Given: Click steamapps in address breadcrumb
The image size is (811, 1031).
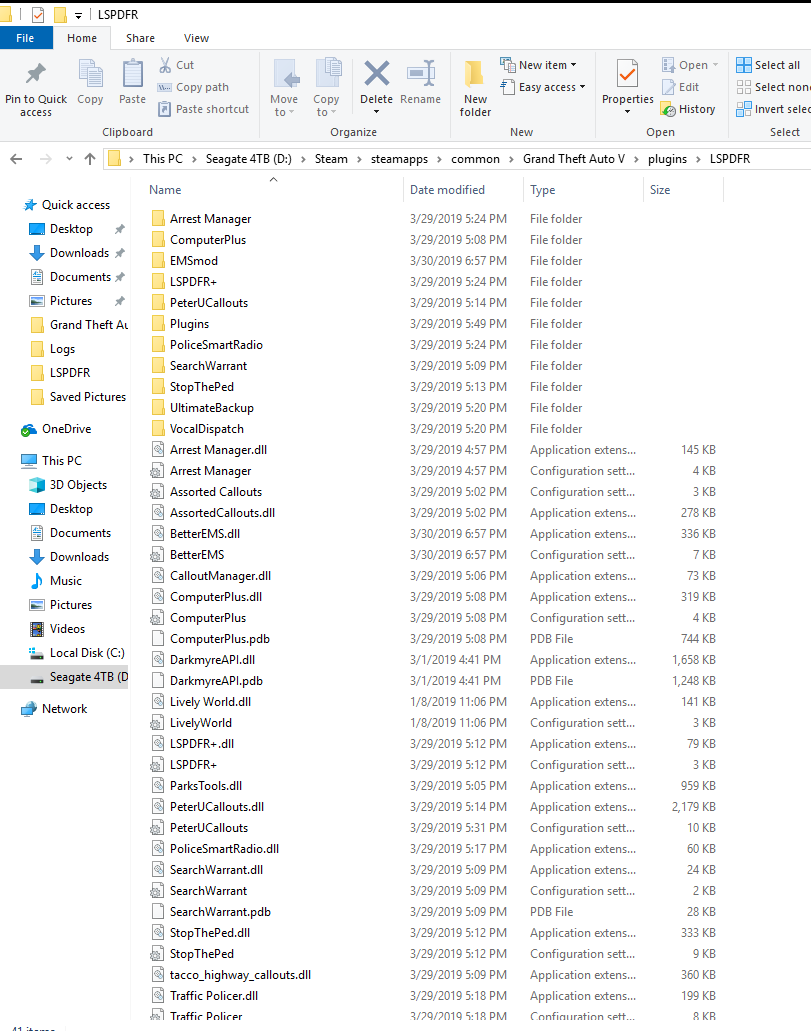Looking at the screenshot, I should [399, 158].
